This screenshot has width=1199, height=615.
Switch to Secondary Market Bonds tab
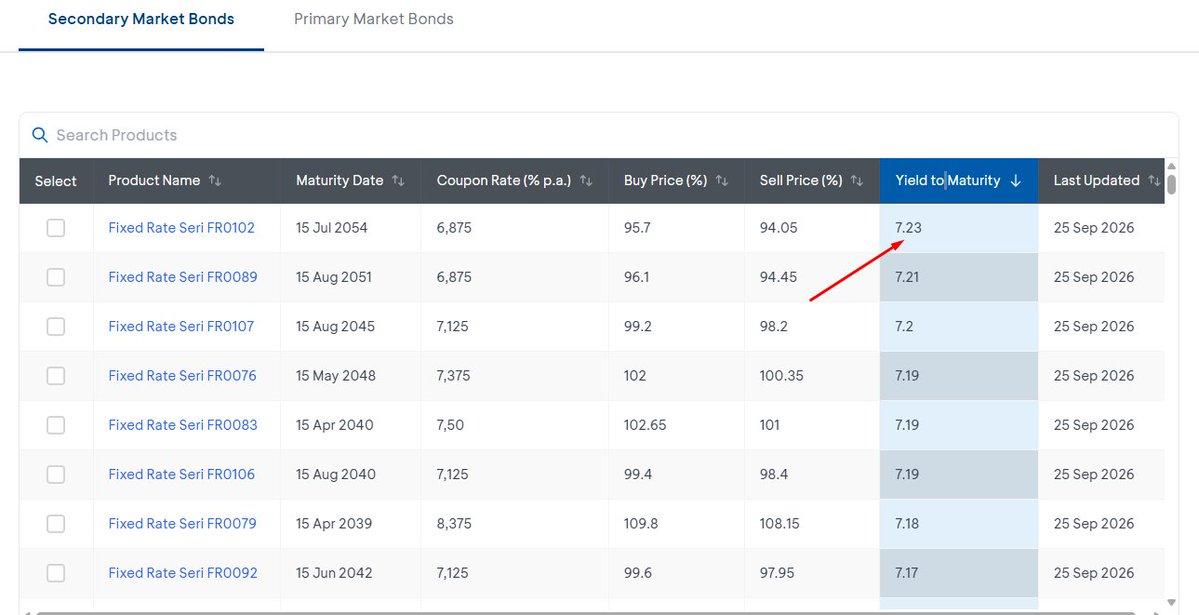tap(141, 19)
